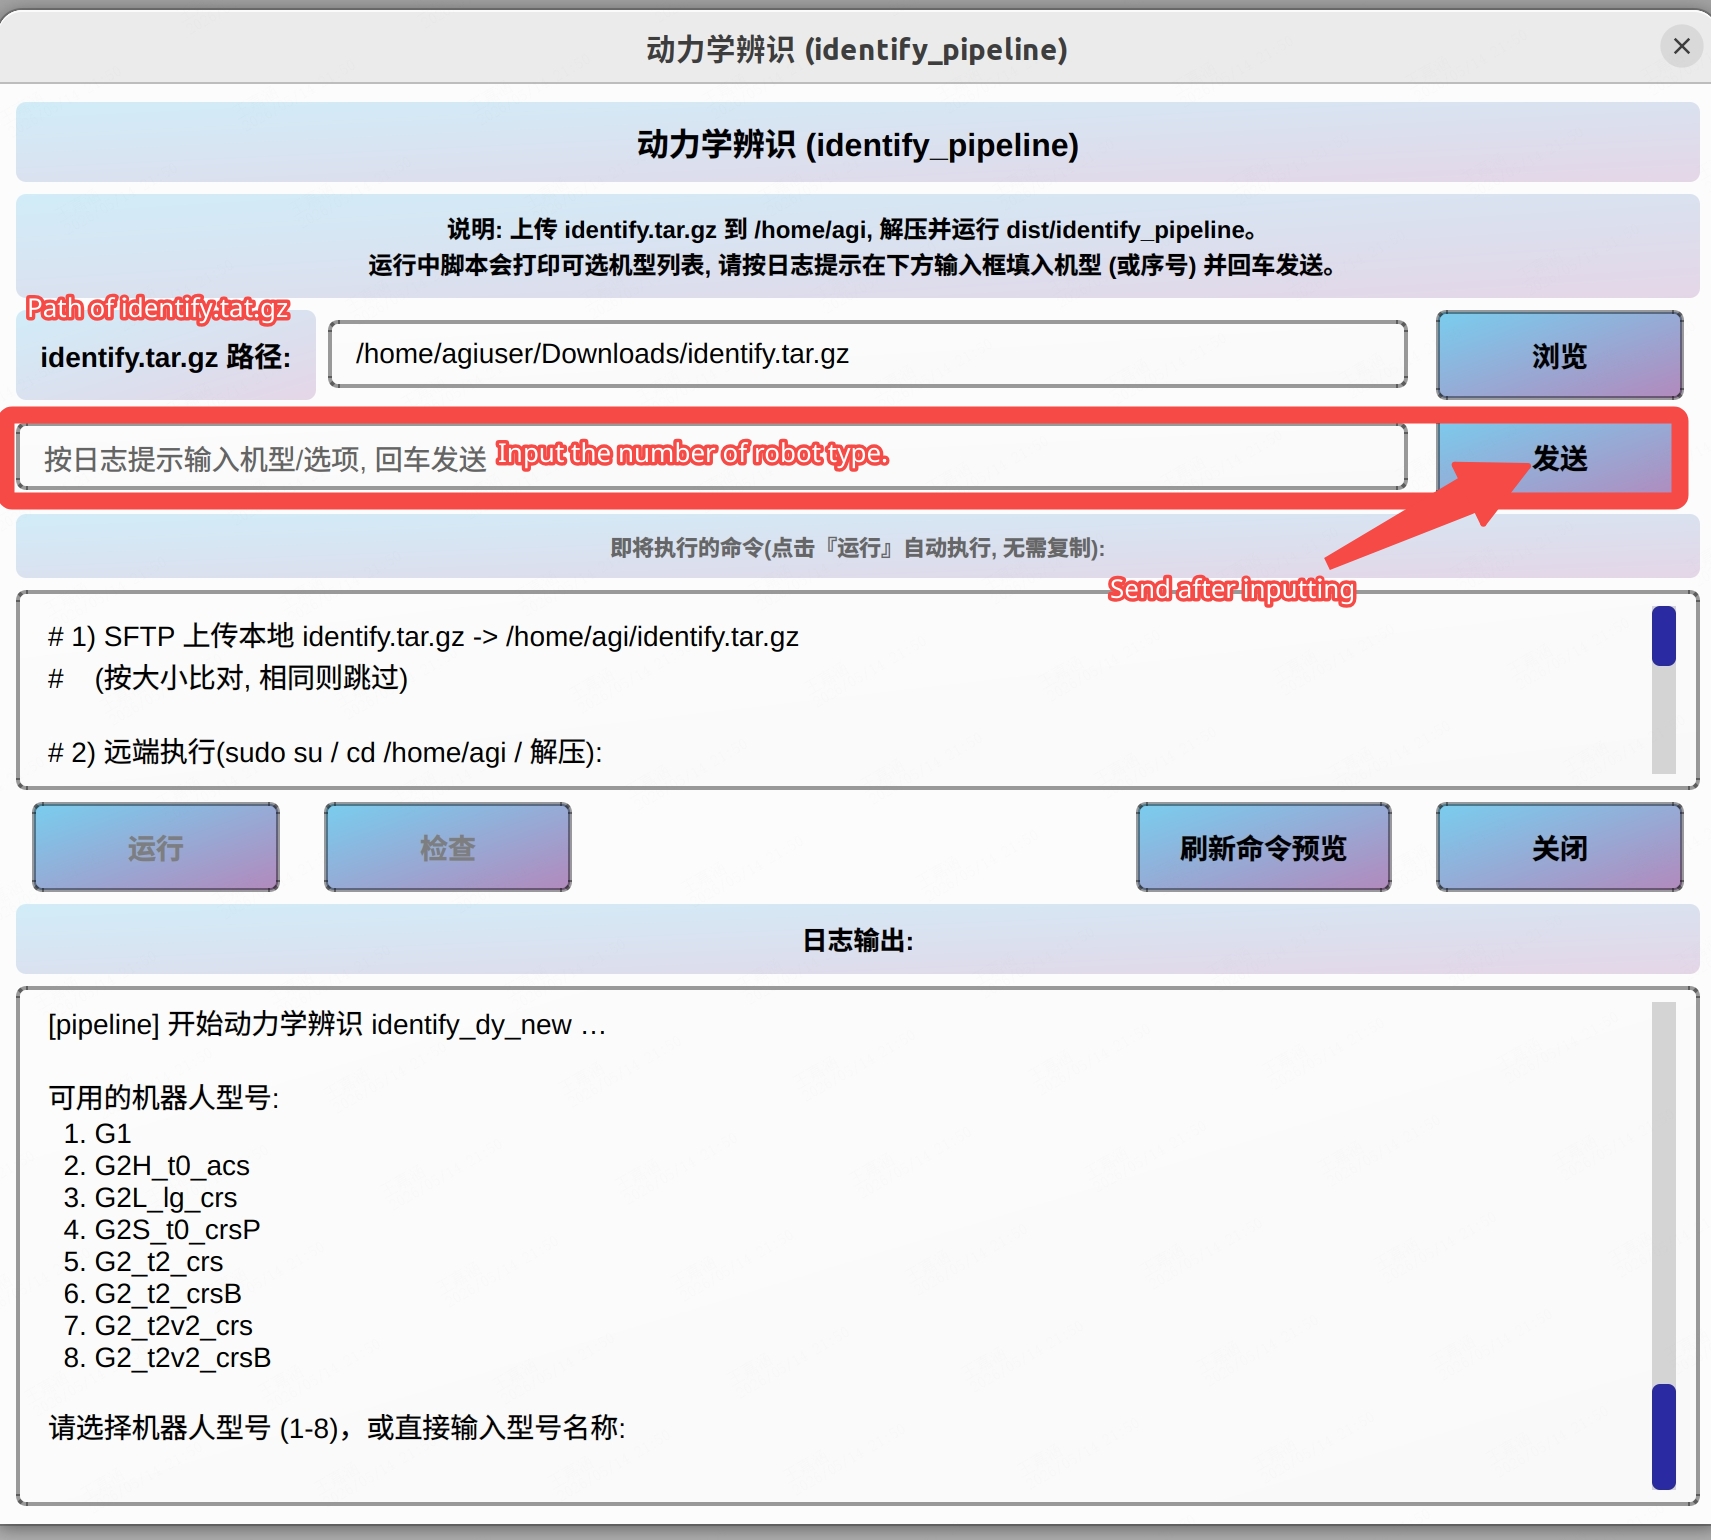The width and height of the screenshot is (1711, 1540).
Task: Click the log line "4. G2S_t0_crsP"
Action: point(162,1229)
